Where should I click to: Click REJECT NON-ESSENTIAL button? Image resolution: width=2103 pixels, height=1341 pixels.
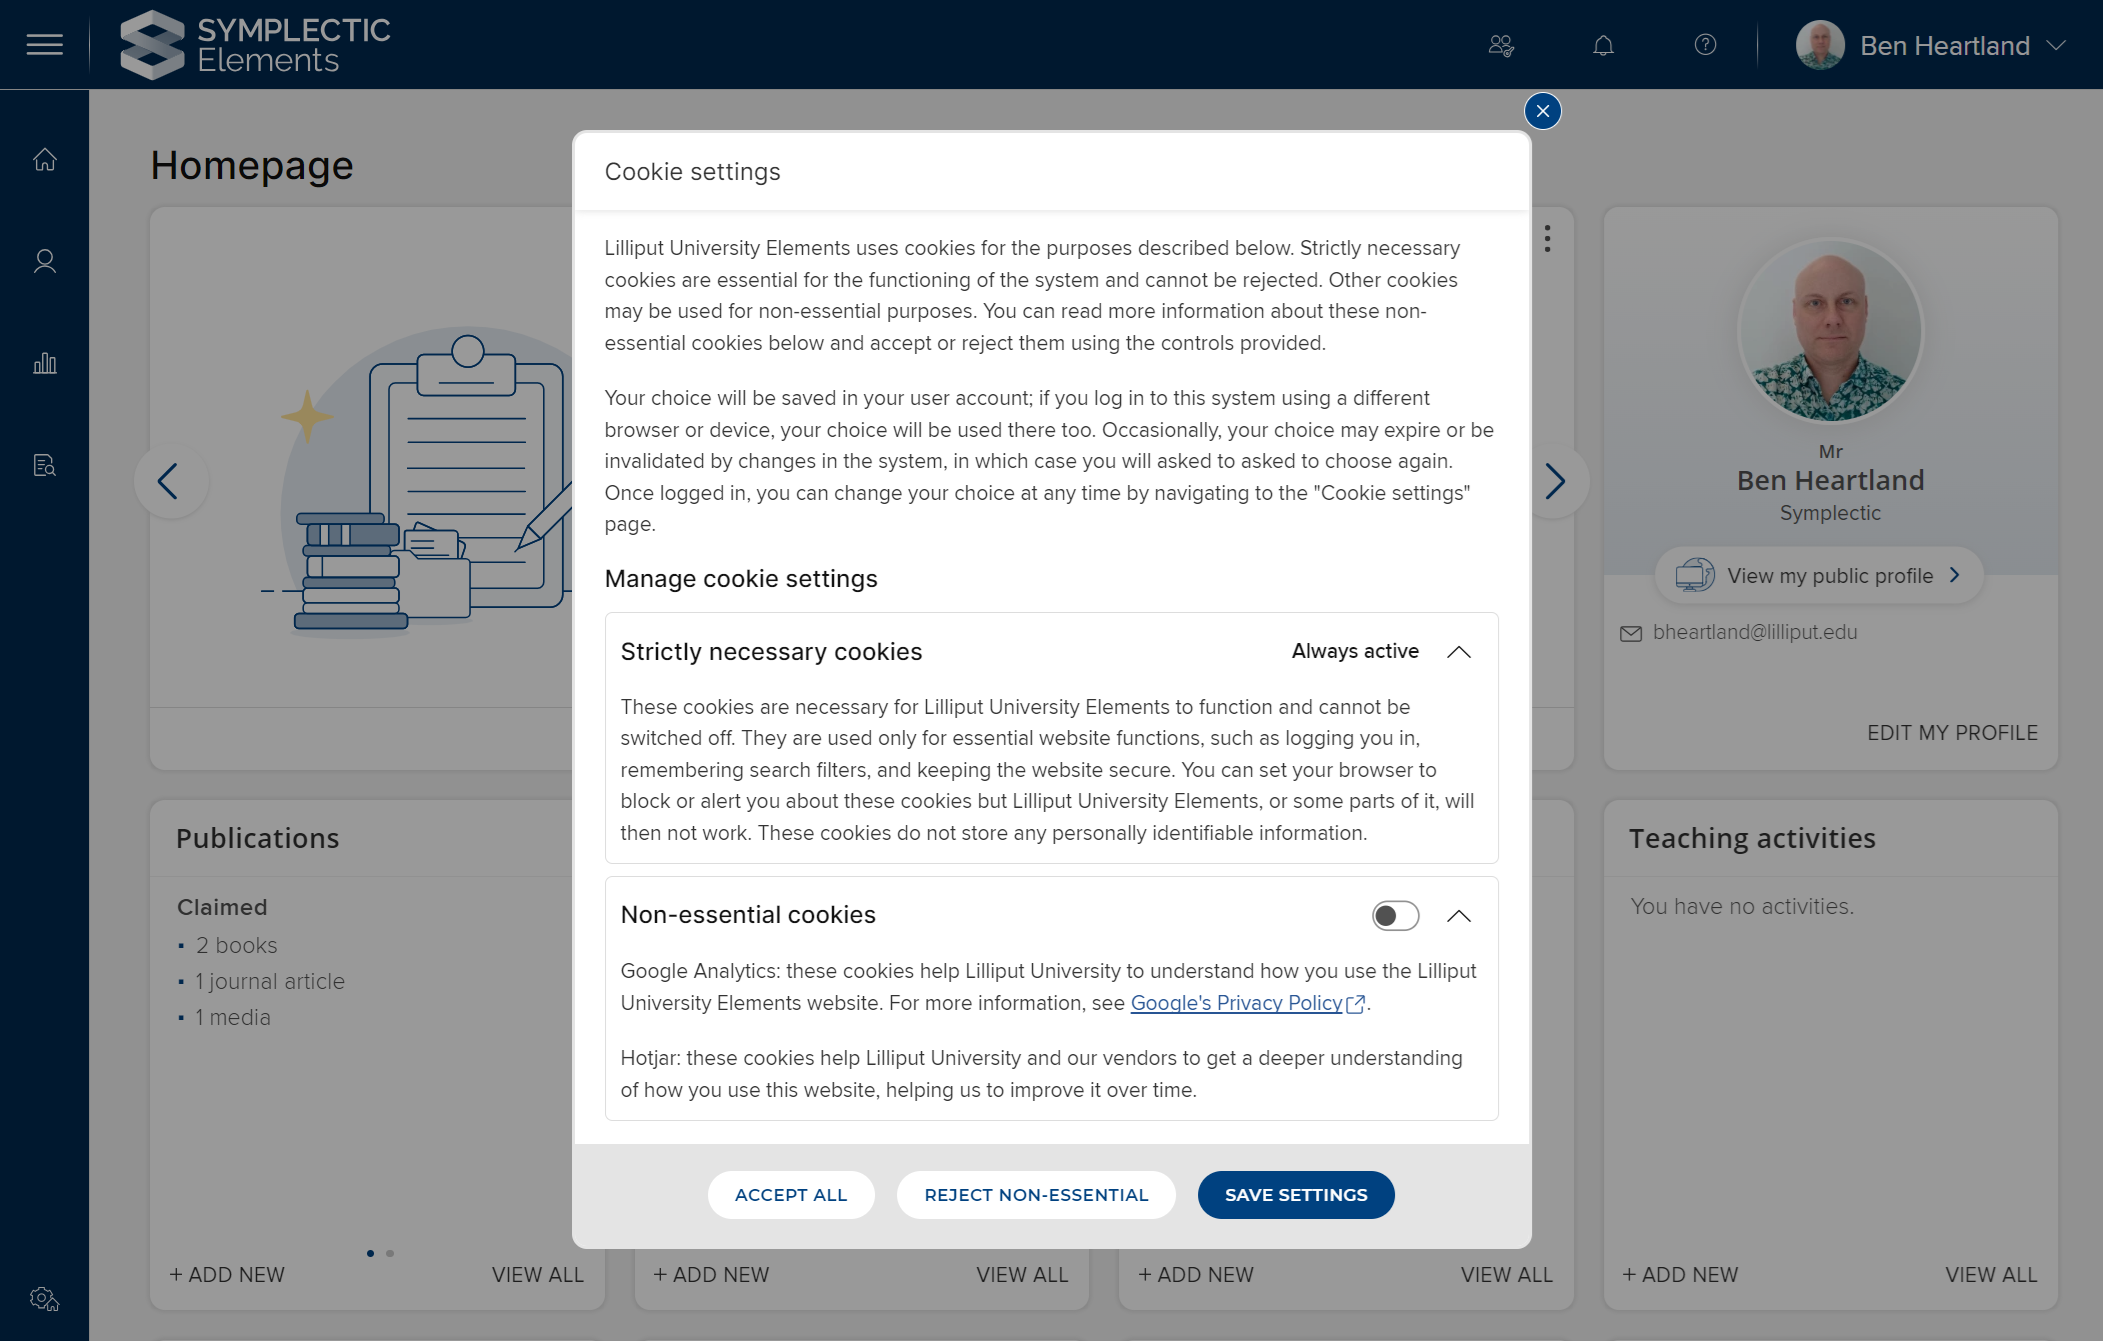pyautogui.click(x=1036, y=1195)
